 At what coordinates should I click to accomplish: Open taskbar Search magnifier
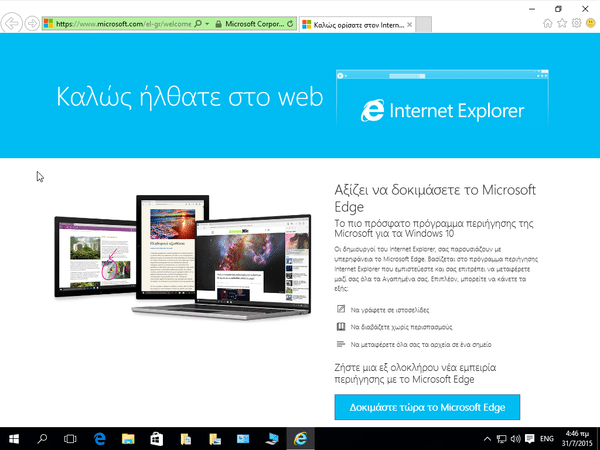pos(42,439)
